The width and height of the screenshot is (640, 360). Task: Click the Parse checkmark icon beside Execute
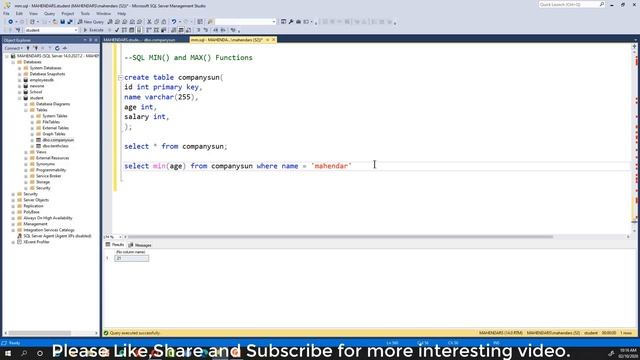click(x=117, y=30)
